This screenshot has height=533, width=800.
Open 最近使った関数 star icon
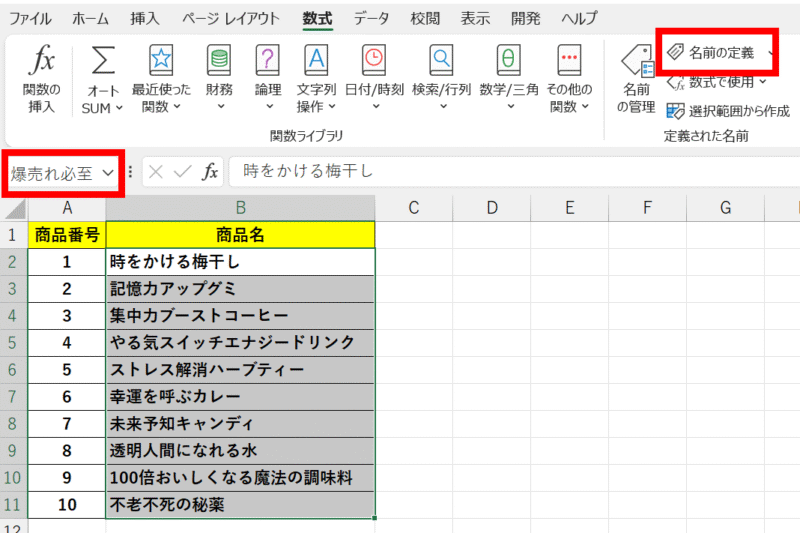click(161, 60)
